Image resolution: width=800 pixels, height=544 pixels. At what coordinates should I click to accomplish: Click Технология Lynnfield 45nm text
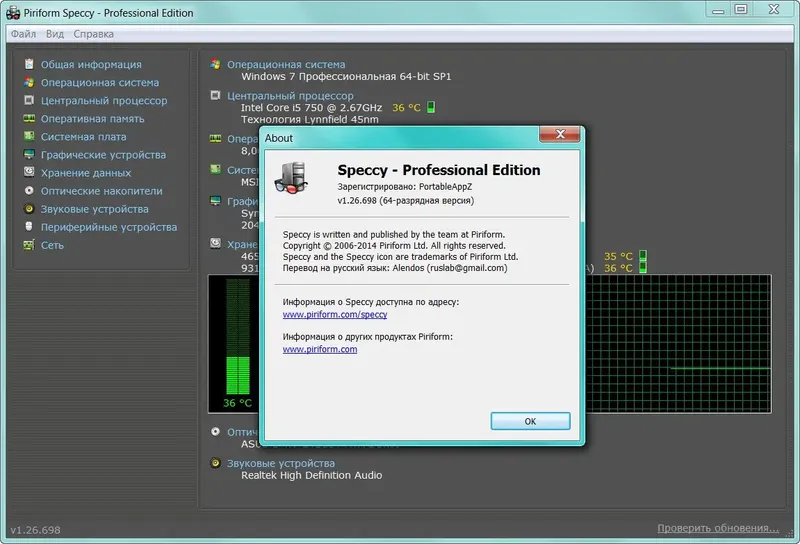[x=310, y=119]
